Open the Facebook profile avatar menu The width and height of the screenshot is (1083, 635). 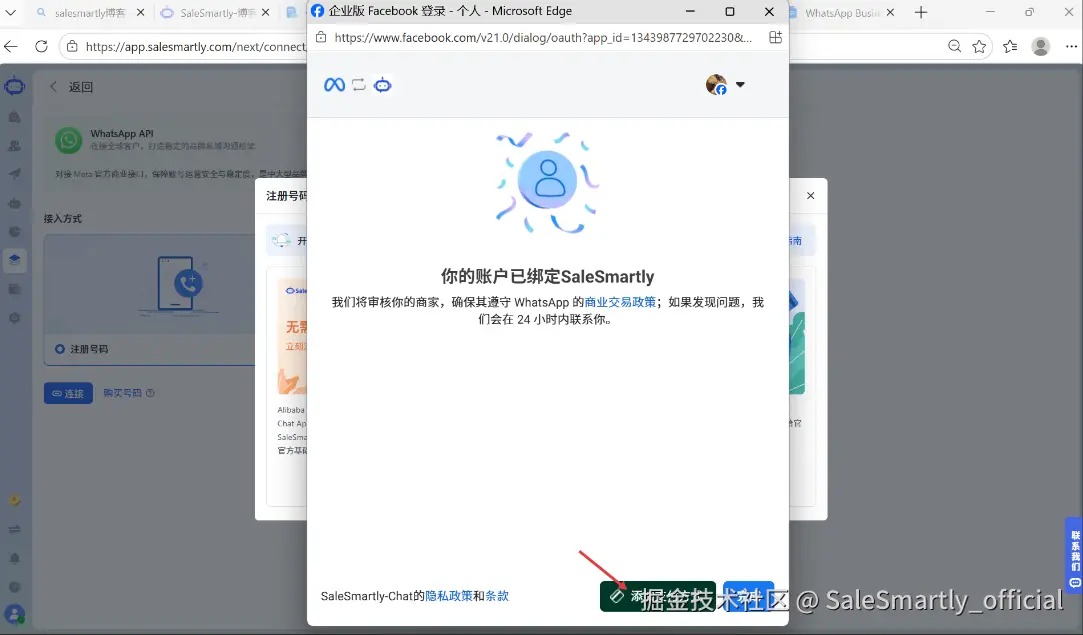716,84
